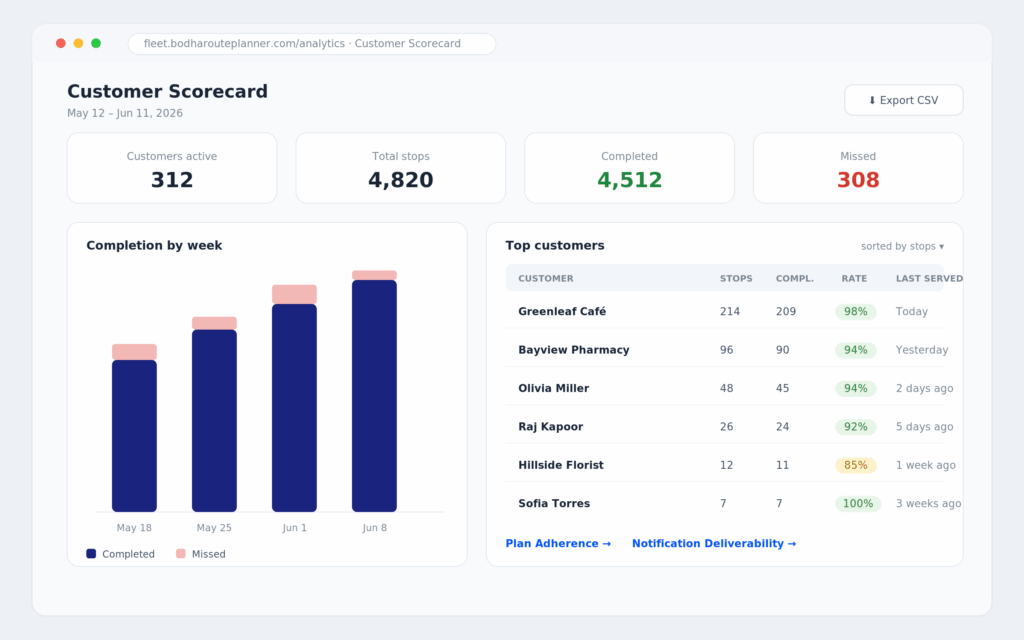Click the browser address bar
Image resolution: width=1024 pixels, height=640 pixels.
(312, 44)
